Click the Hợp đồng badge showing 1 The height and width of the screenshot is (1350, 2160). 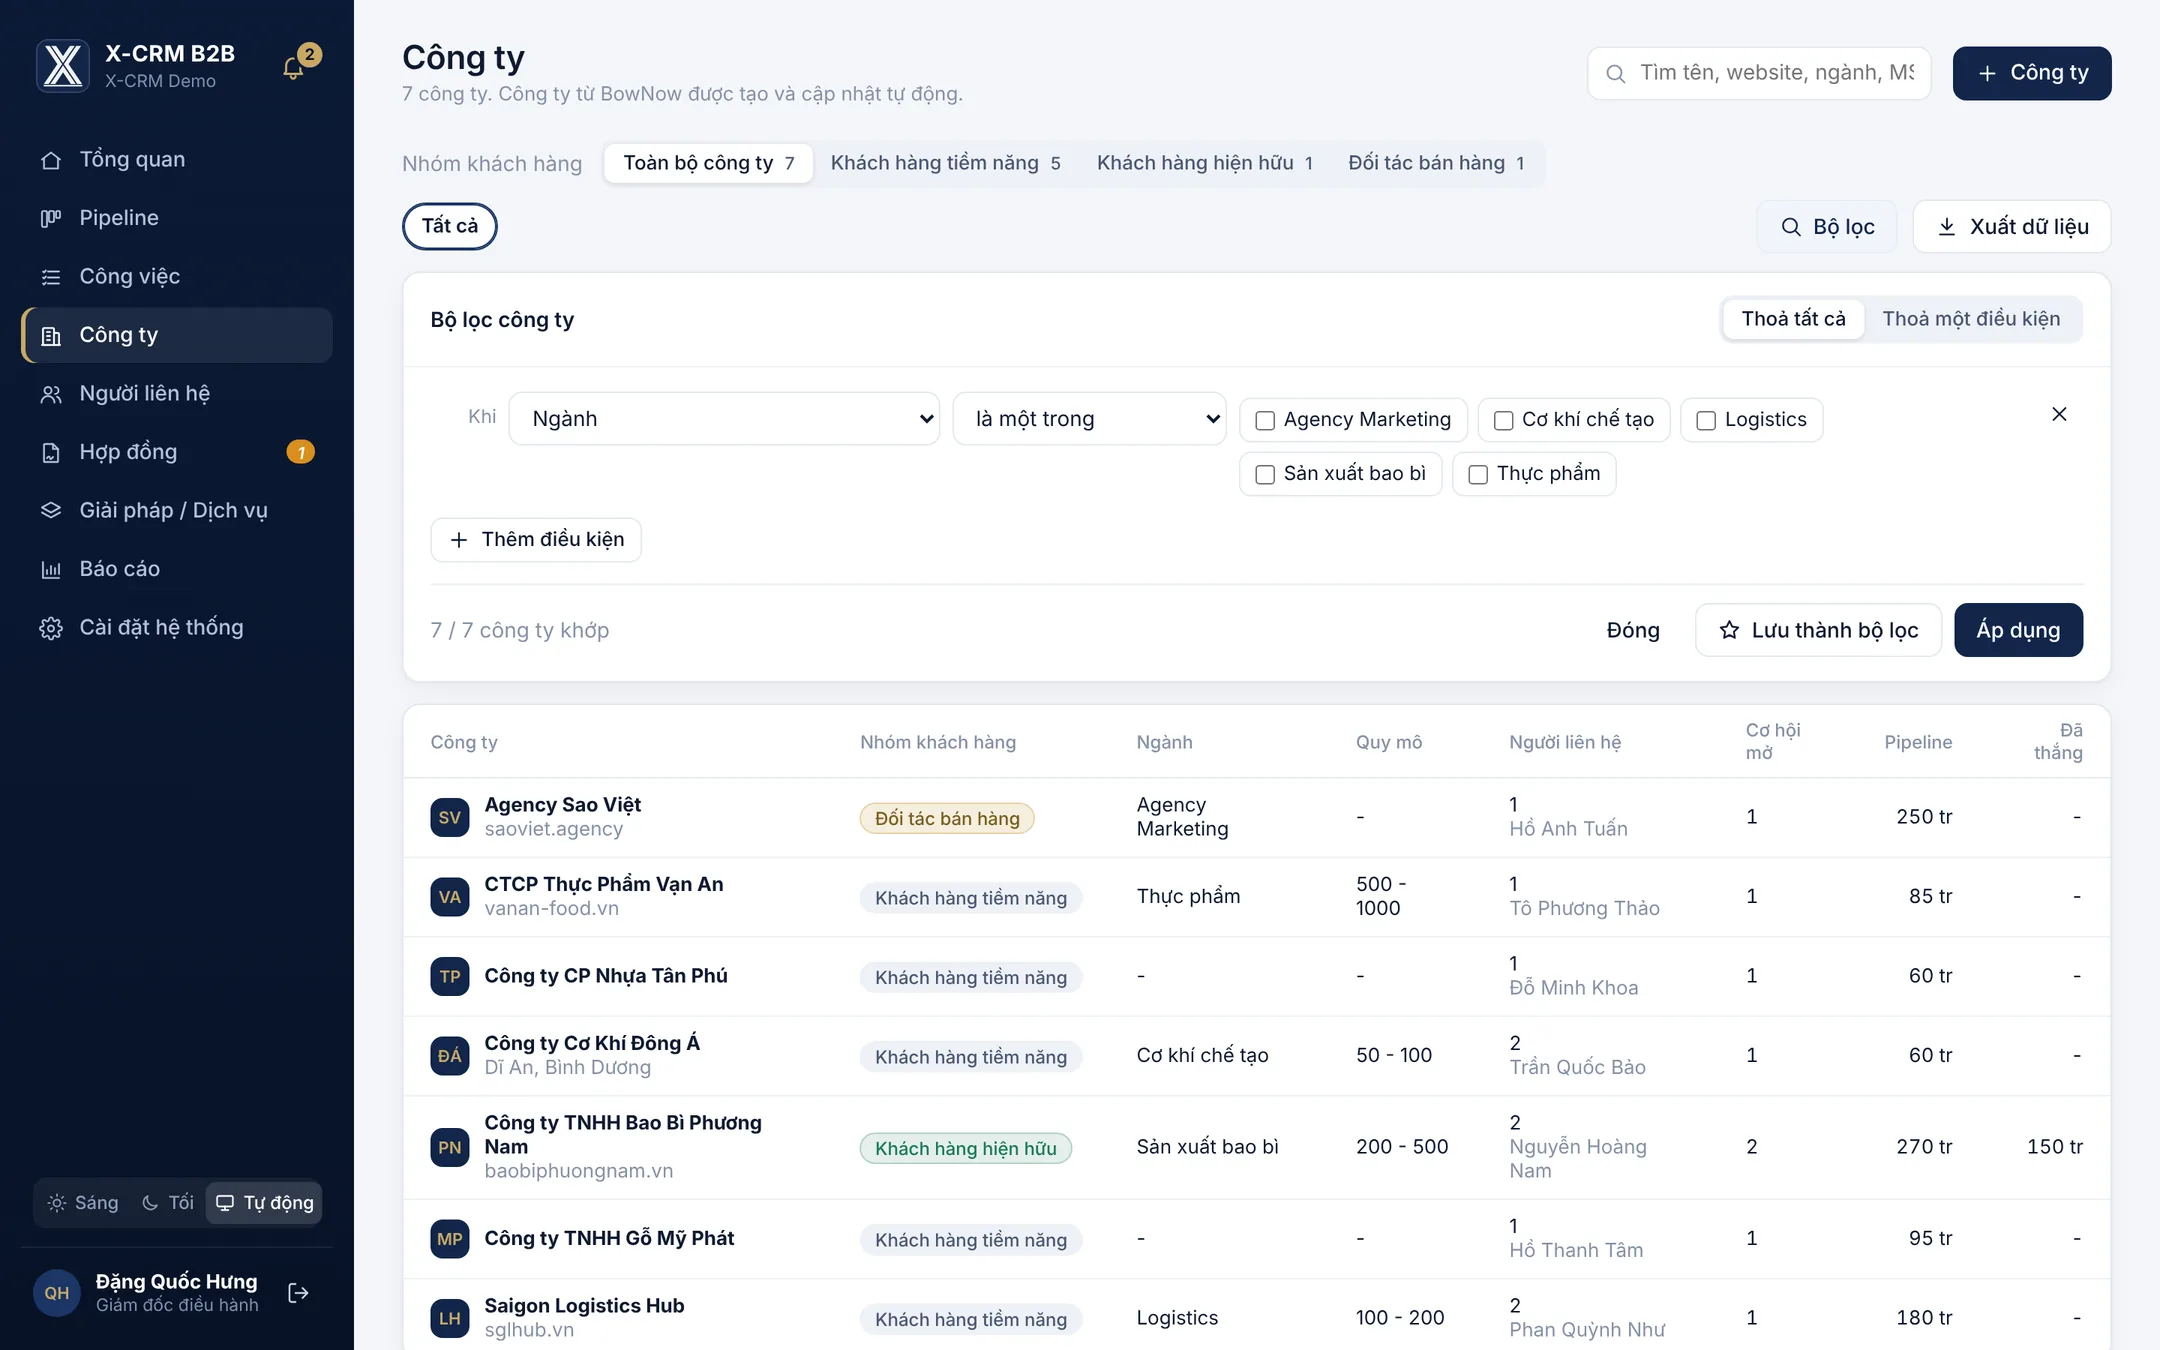(x=301, y=452)
